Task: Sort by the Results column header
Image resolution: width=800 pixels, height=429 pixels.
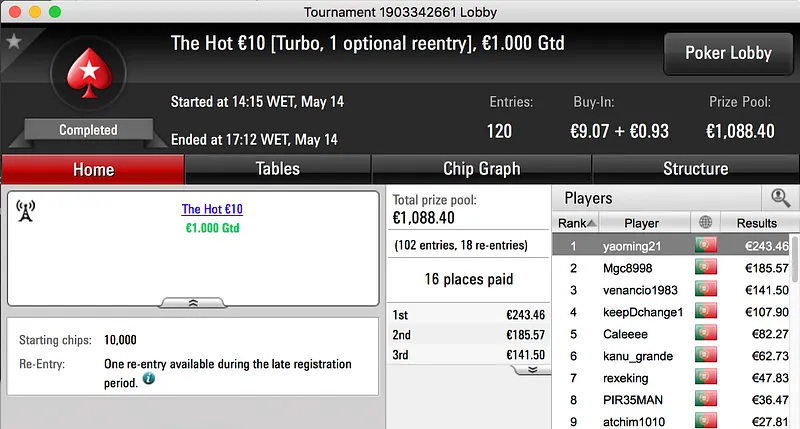Action: coord(756,223)
